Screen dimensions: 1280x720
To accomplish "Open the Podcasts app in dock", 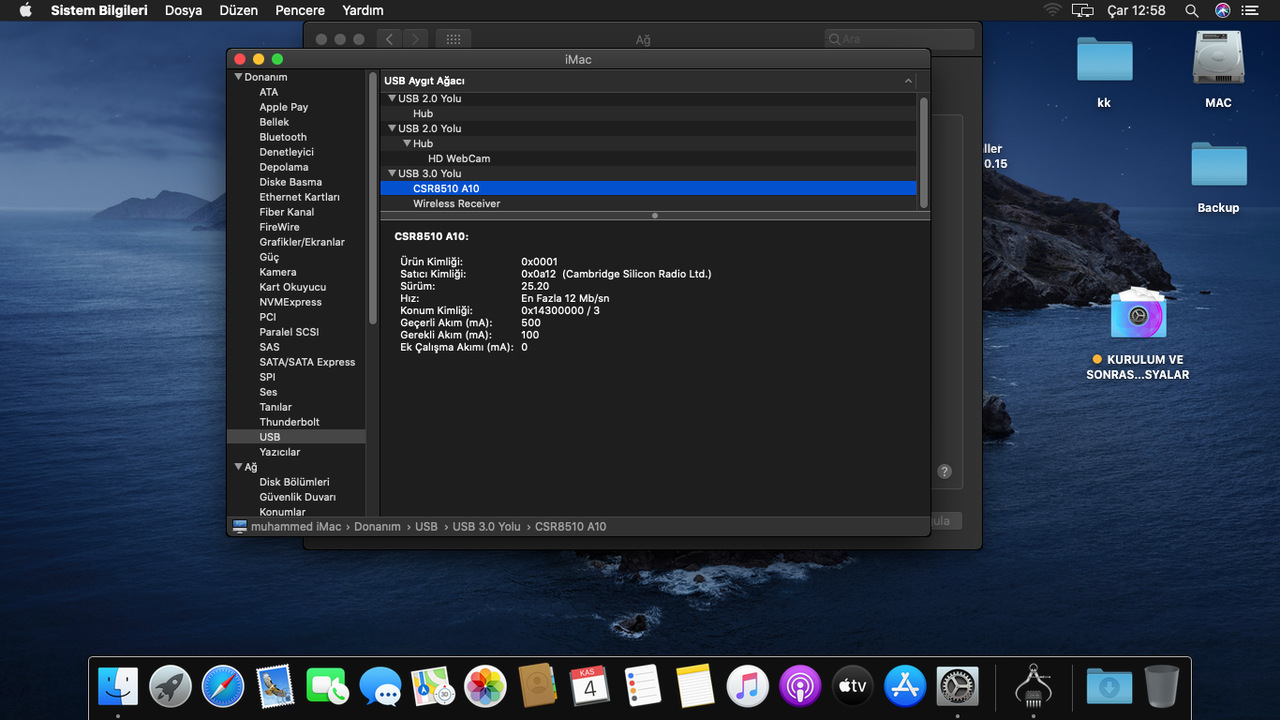I will tap(800, 687).
